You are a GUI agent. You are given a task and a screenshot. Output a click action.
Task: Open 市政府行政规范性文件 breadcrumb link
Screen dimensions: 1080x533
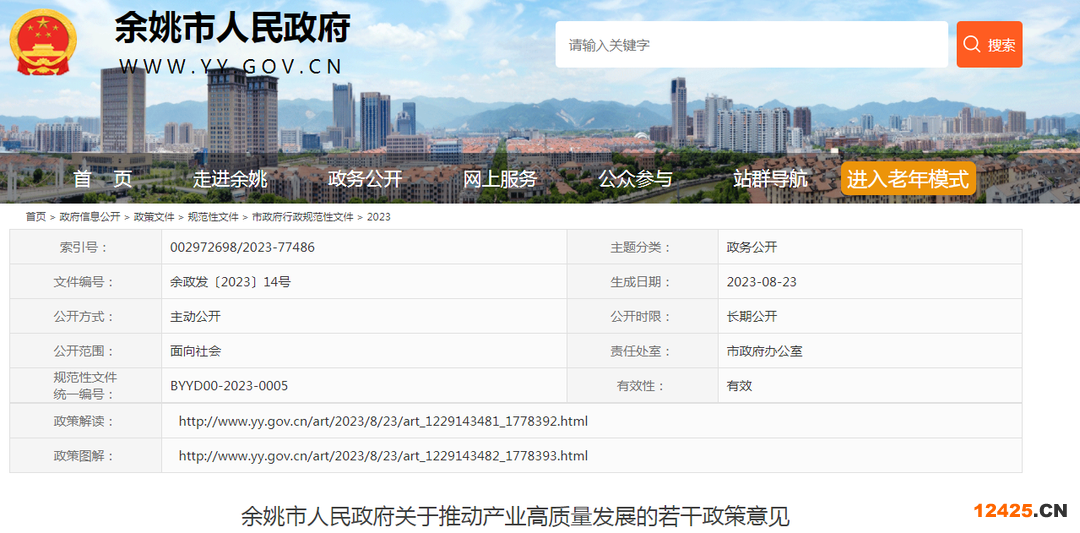click(x=302, y=217)
